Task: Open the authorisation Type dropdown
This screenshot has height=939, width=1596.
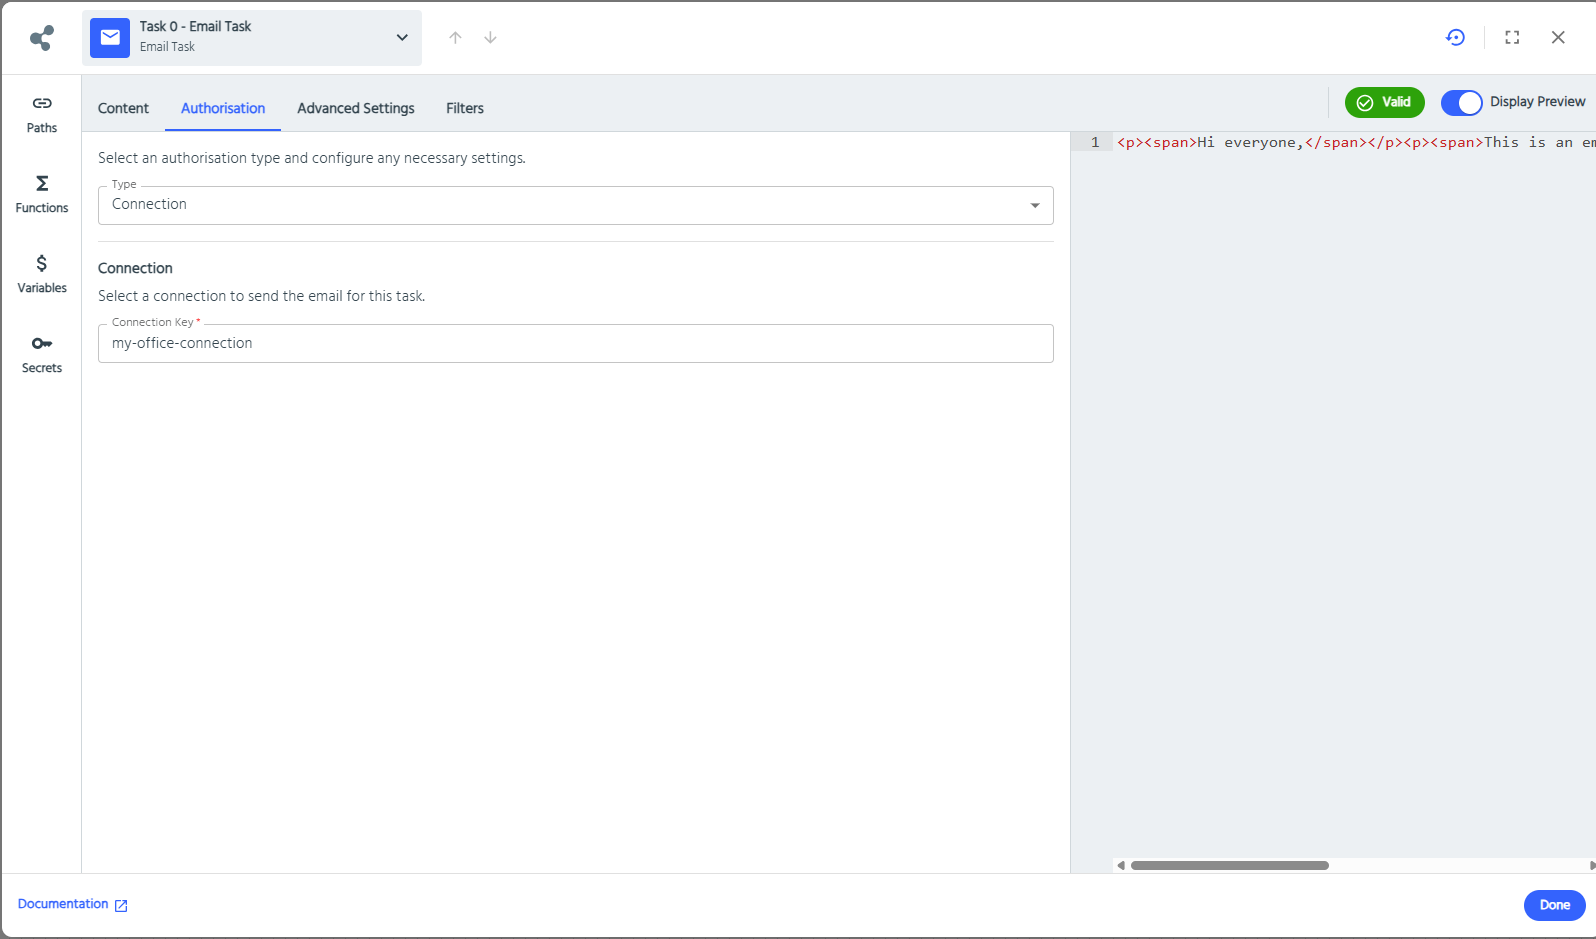Action: (x=576, y=205)
